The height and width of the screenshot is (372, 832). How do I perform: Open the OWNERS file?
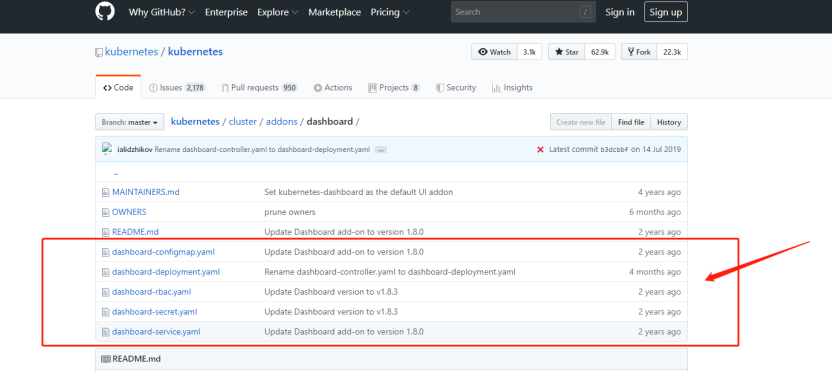pos(129,212)
